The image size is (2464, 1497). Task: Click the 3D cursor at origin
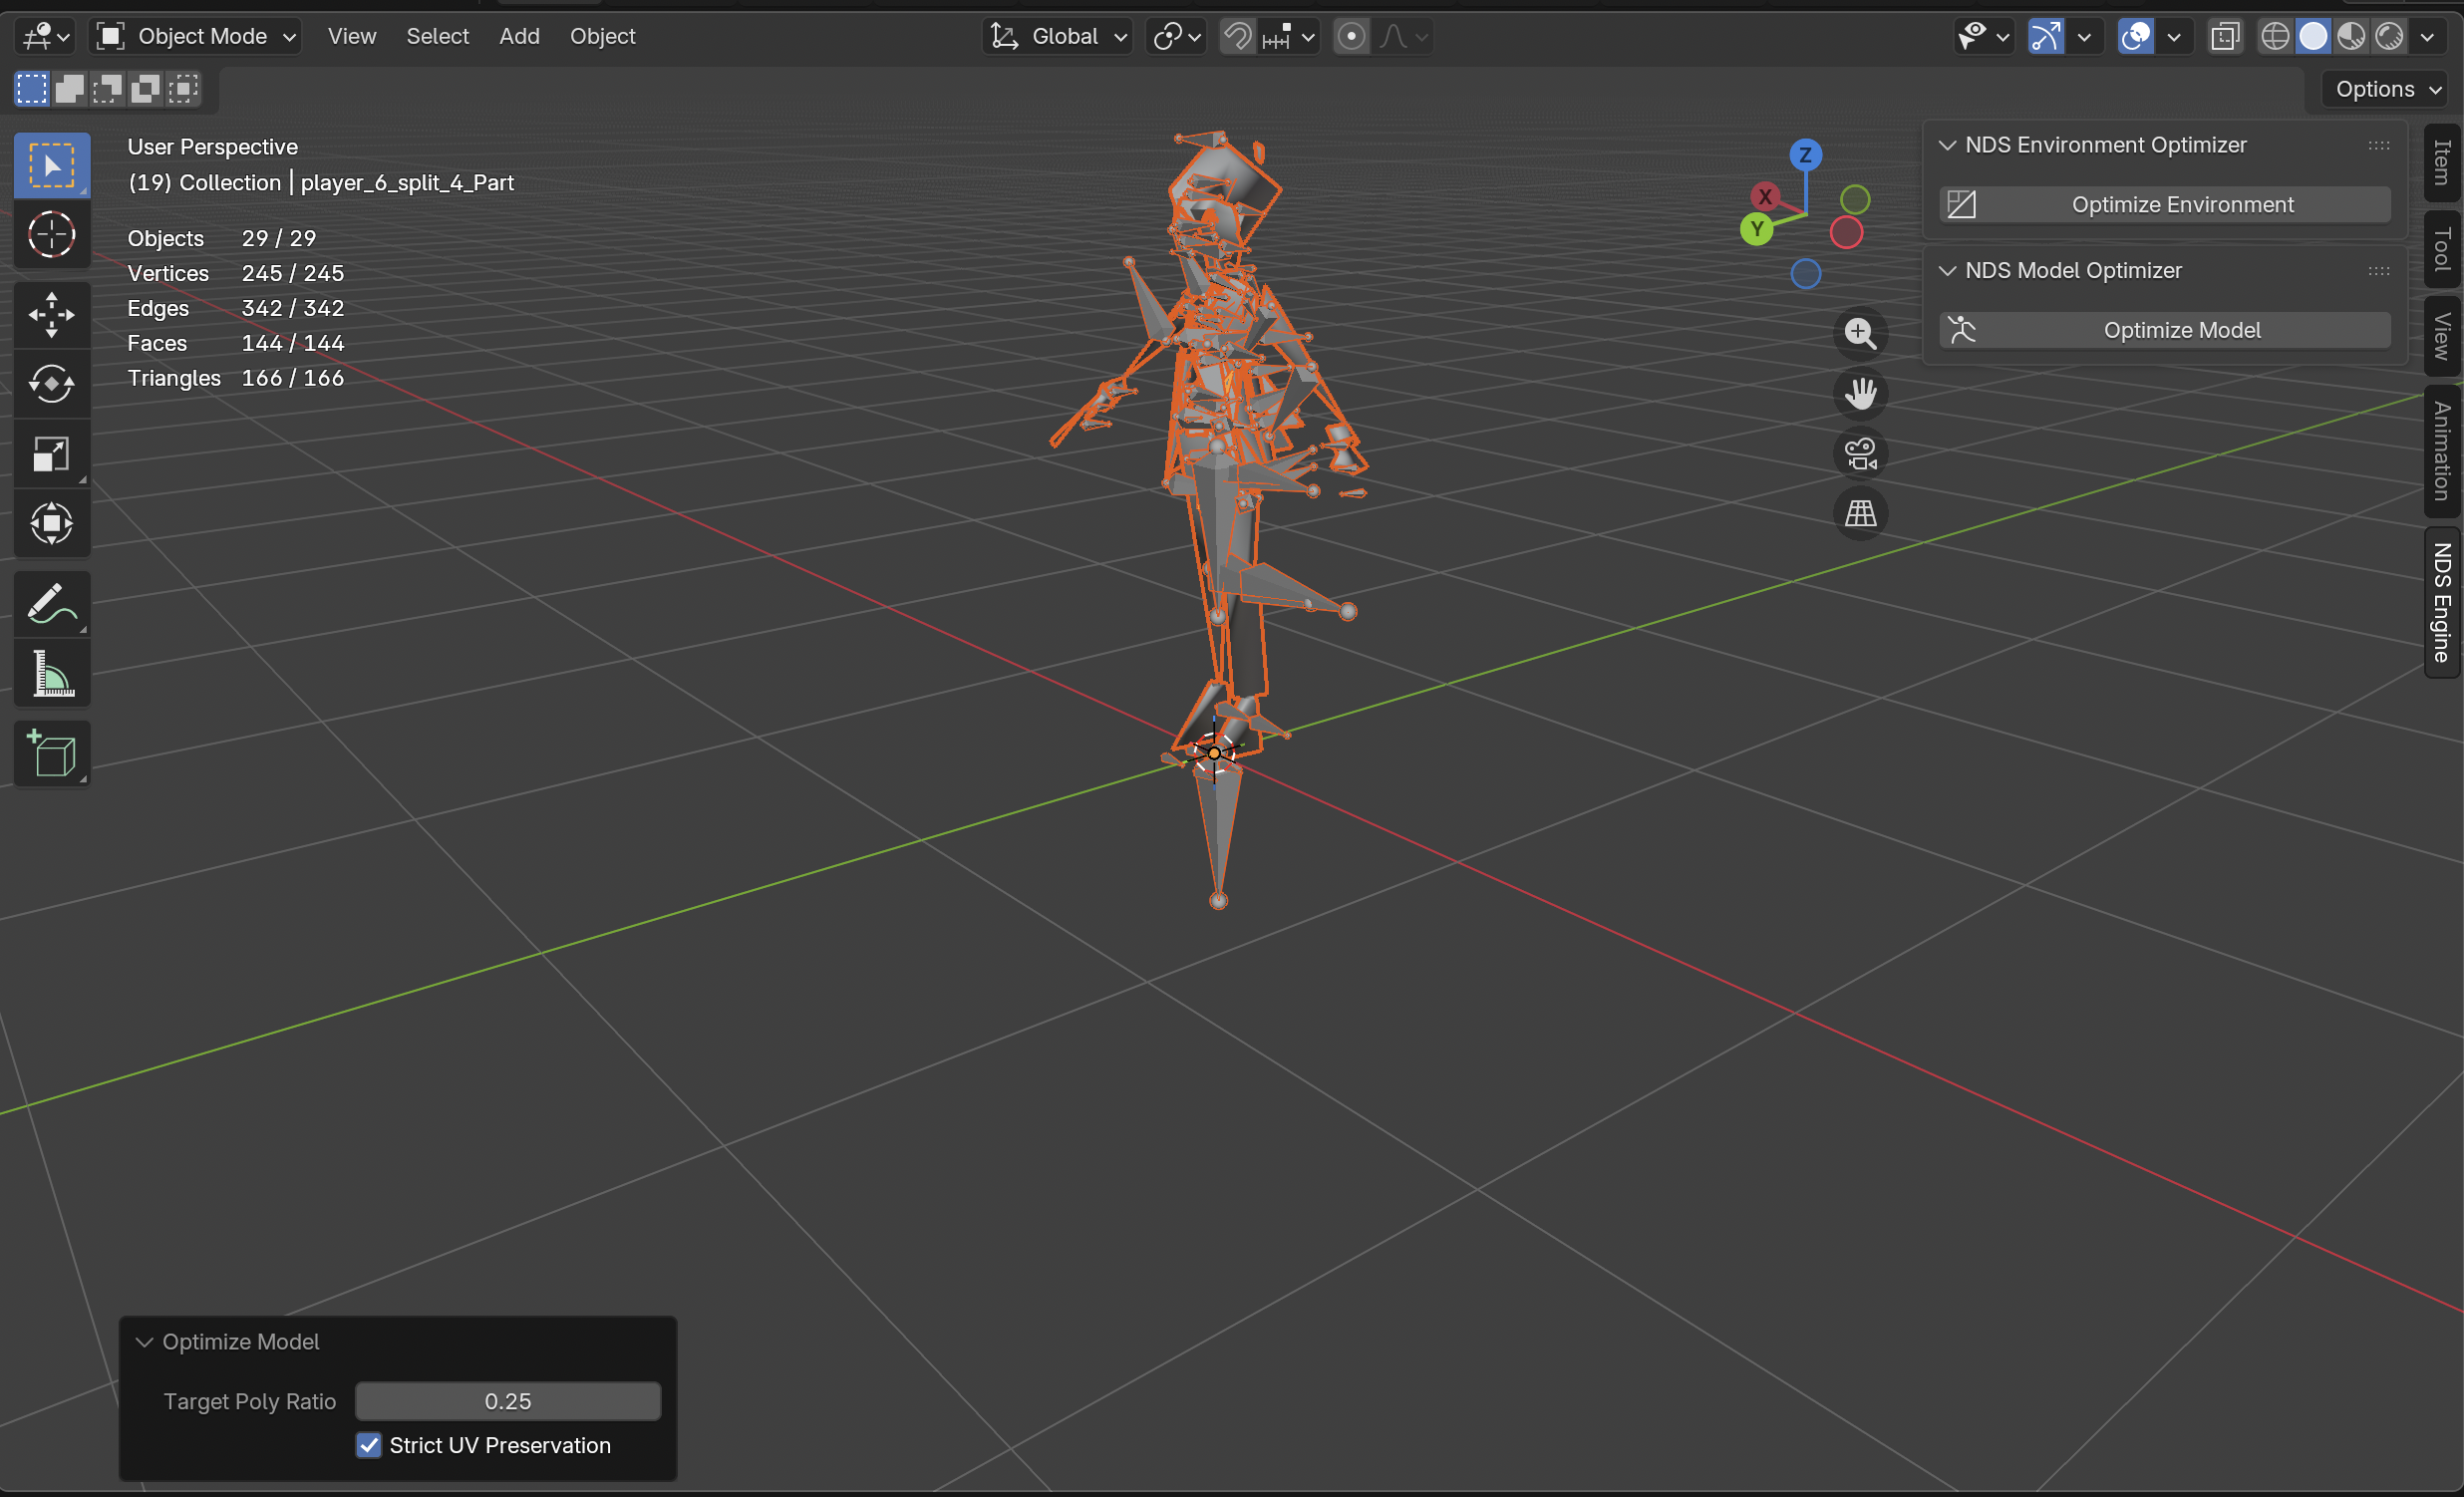[1214, 753]
